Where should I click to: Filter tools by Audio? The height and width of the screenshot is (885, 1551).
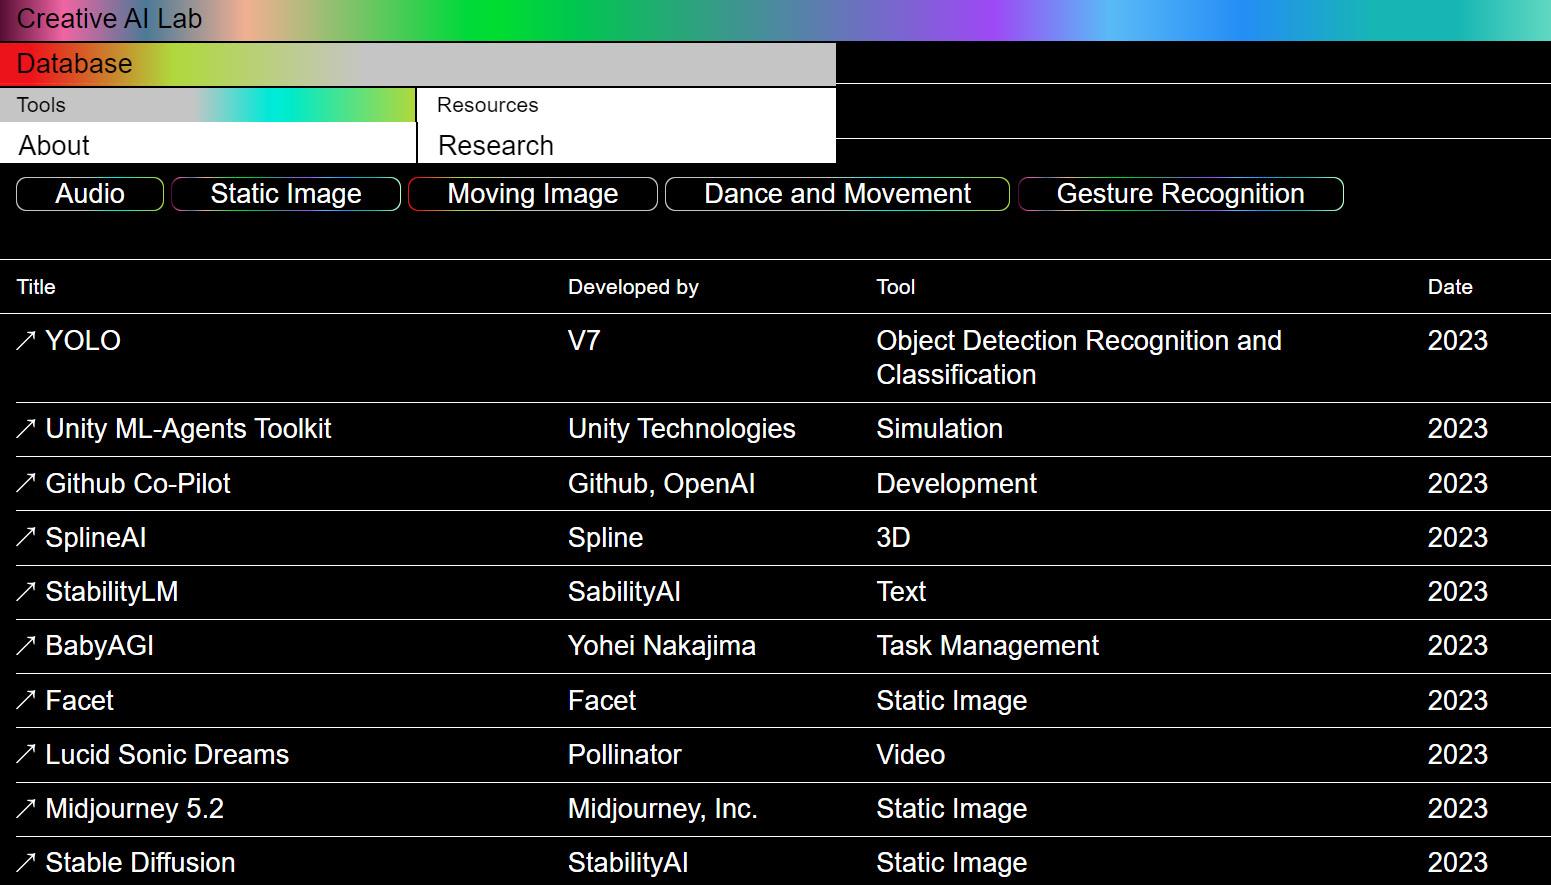(x=90, y=194)
